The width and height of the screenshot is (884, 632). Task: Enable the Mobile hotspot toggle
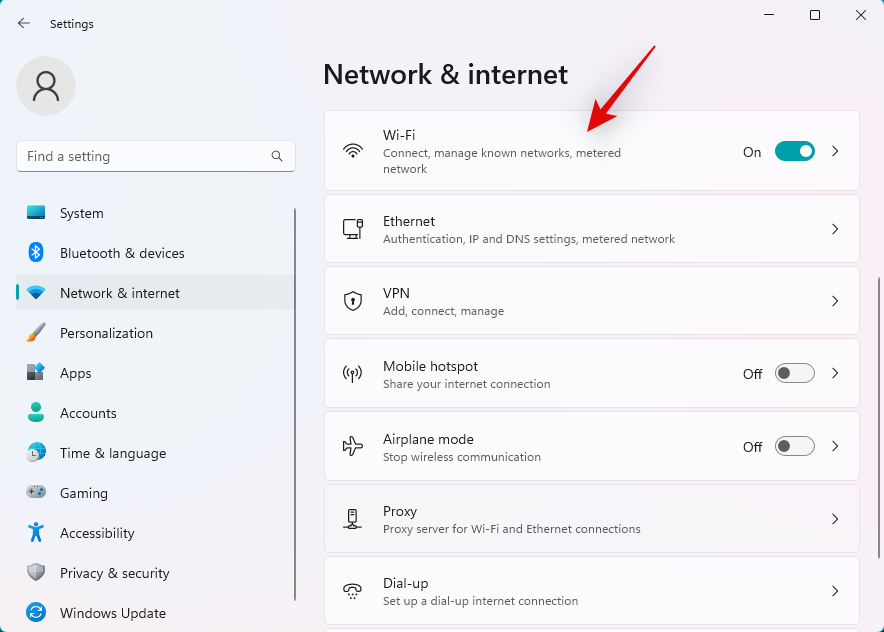[x=795, y=374]
